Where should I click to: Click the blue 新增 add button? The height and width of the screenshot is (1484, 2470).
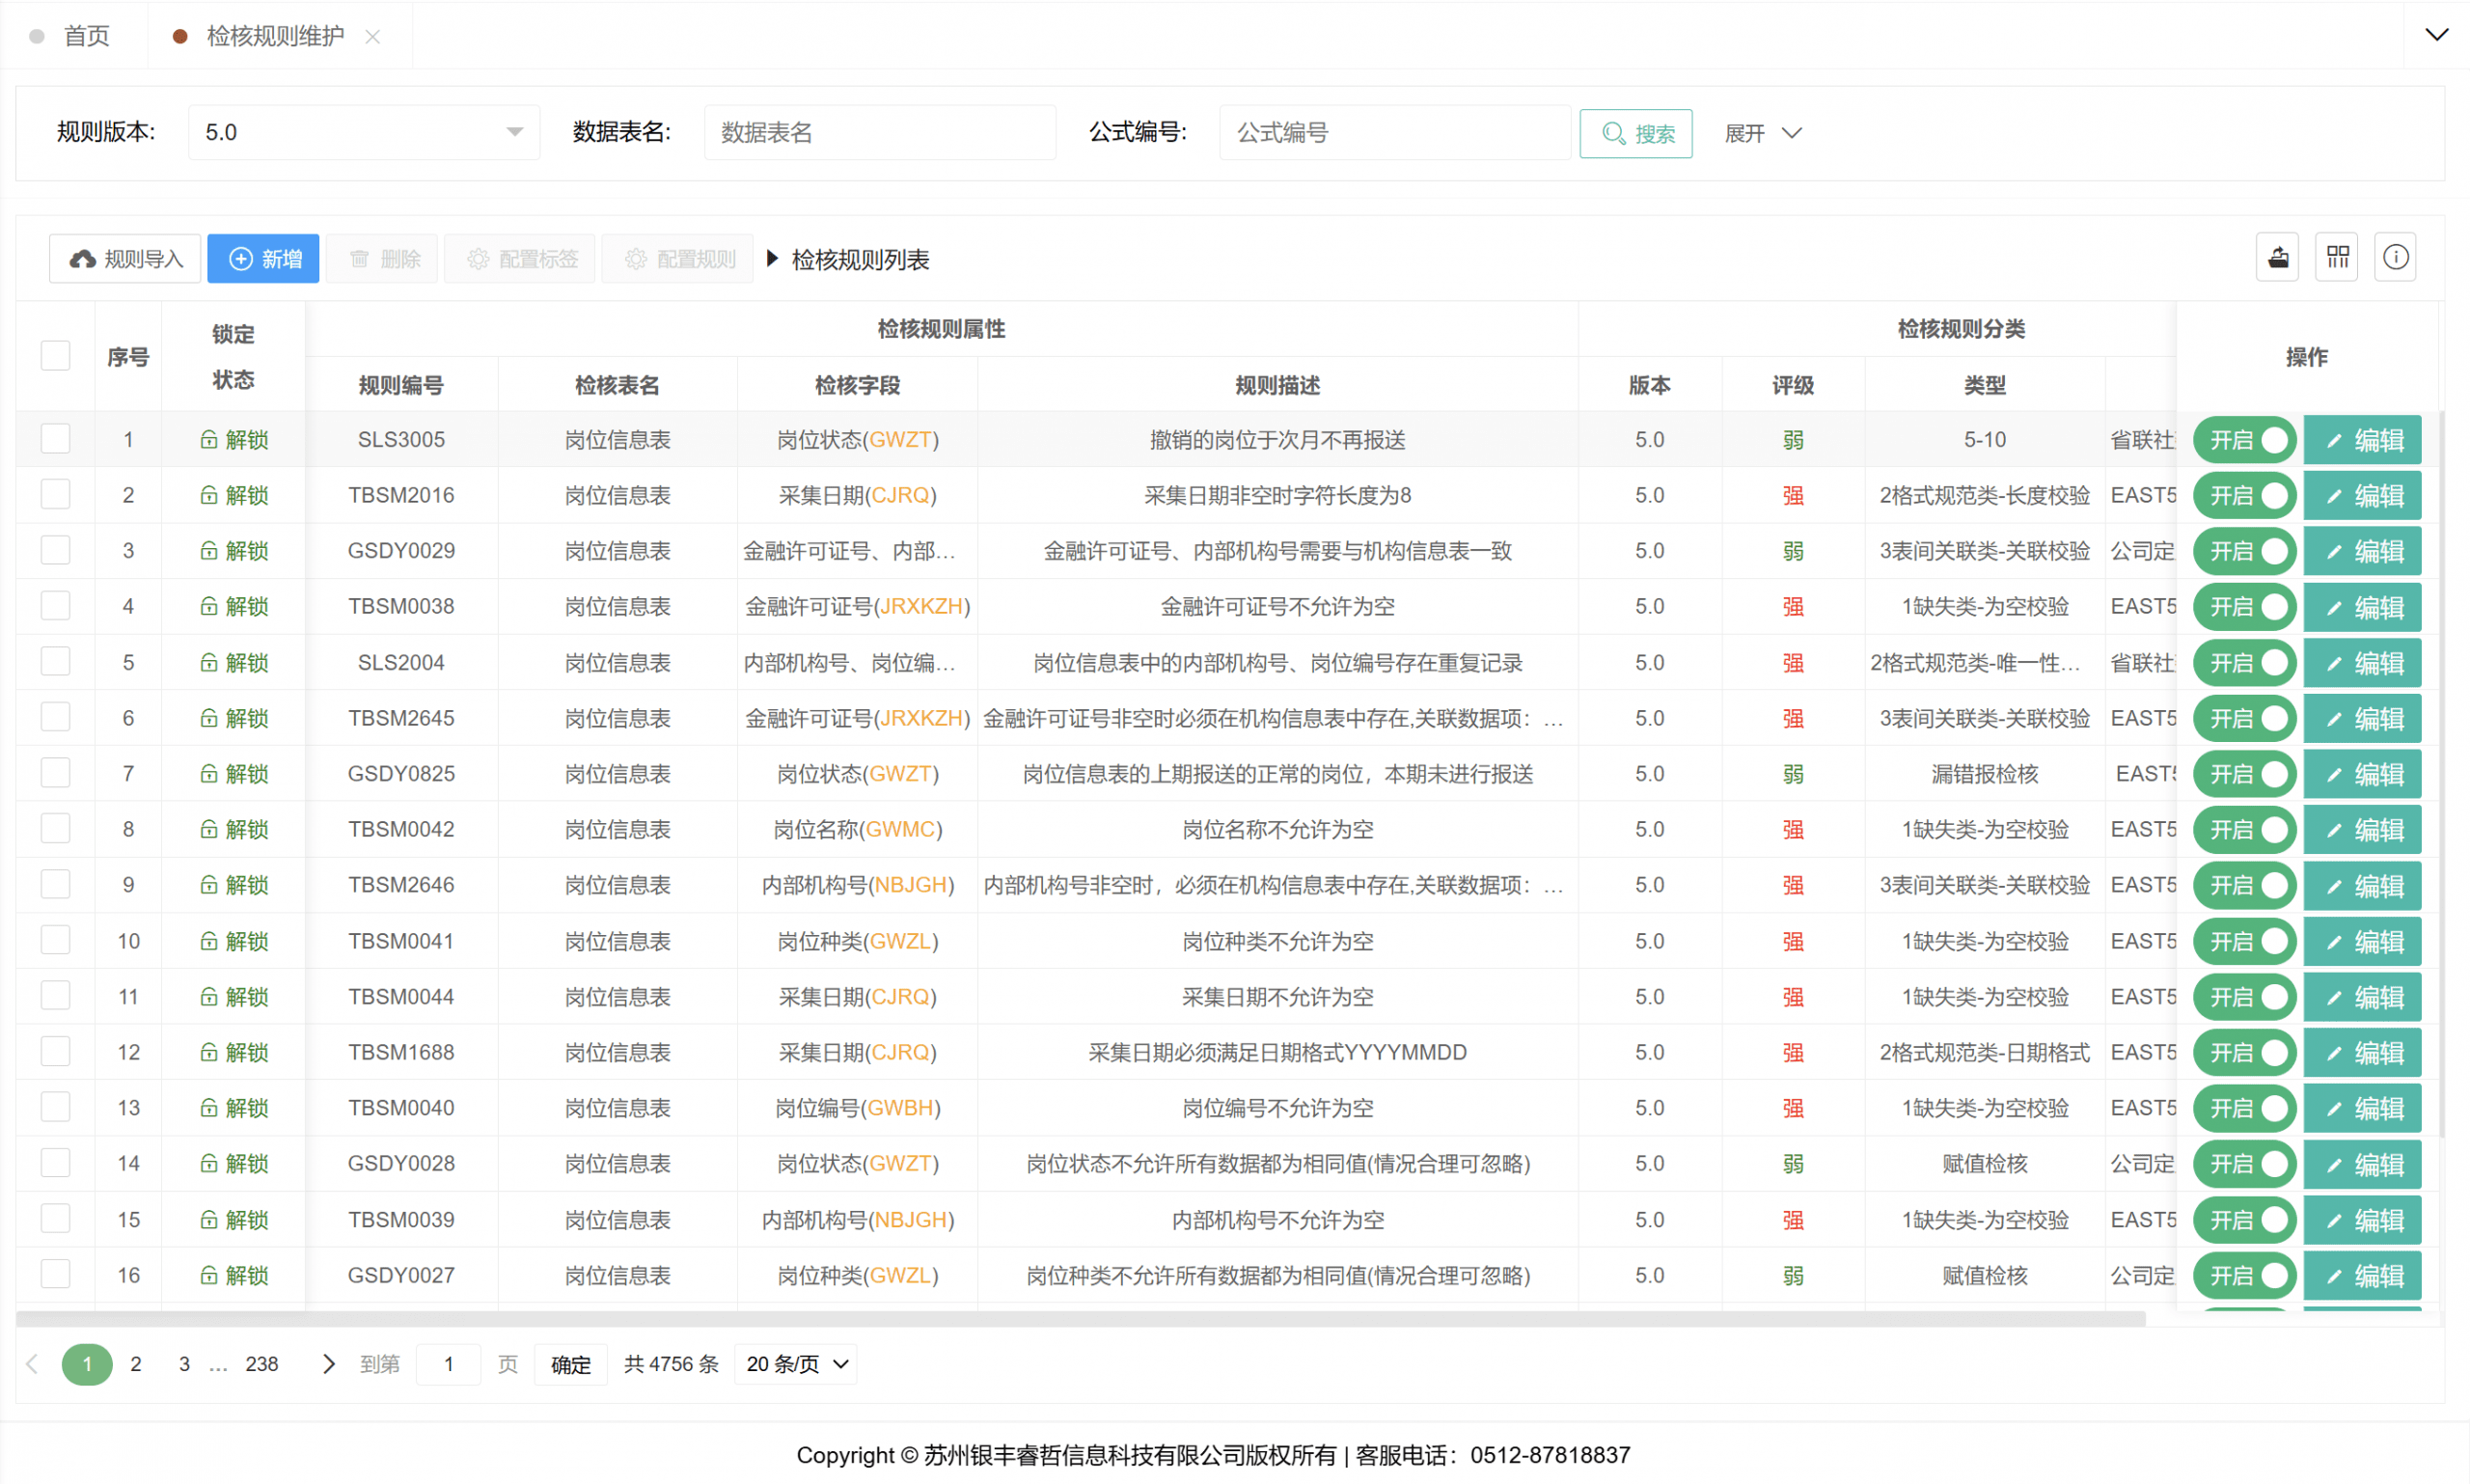(x=263, y=259)
